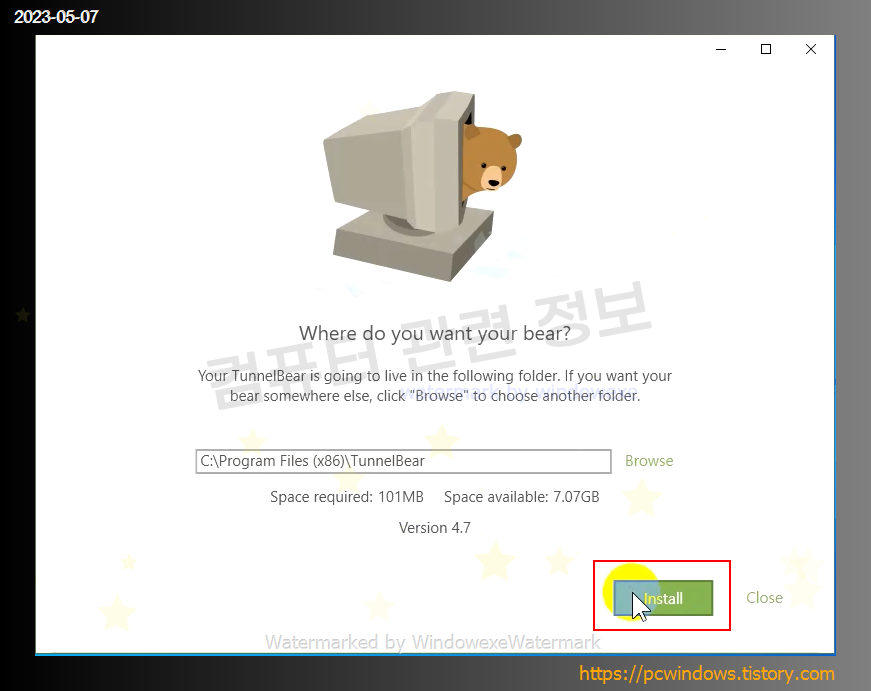Close the installer with the X icon
The image size is (871, 691).
[811, 49]
